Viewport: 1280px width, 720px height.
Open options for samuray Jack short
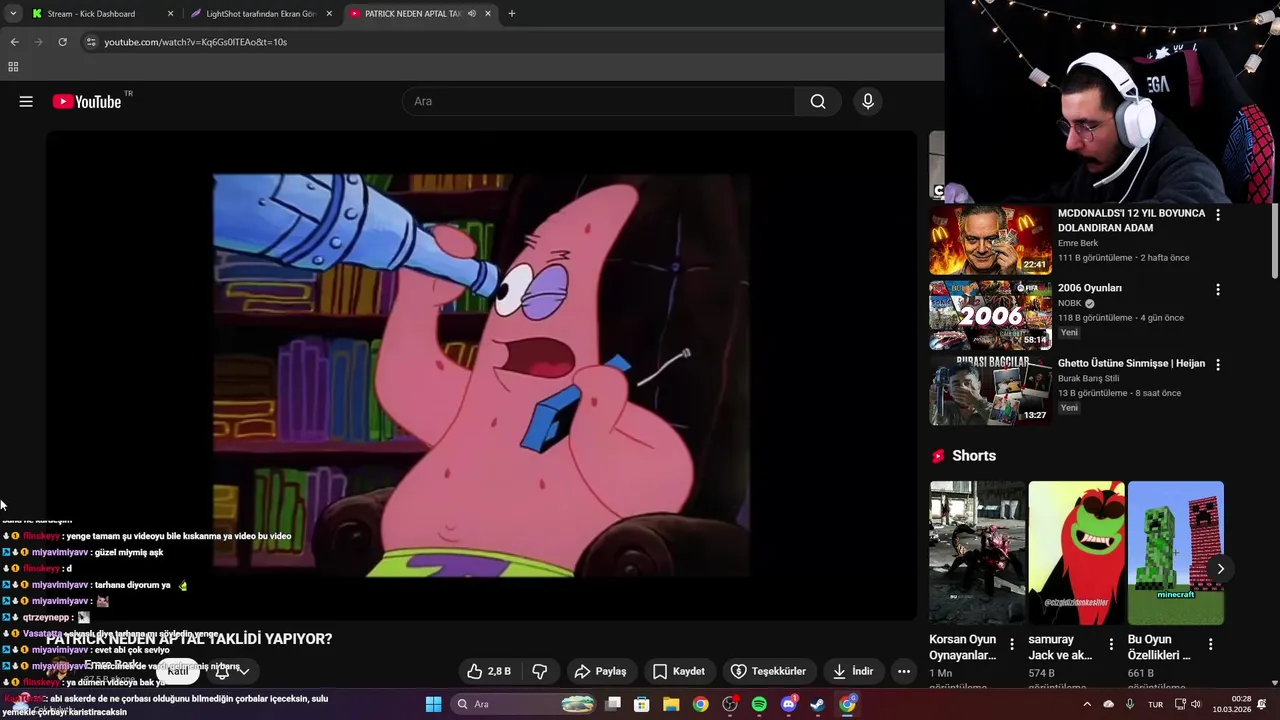click(x=1111, y=645)
